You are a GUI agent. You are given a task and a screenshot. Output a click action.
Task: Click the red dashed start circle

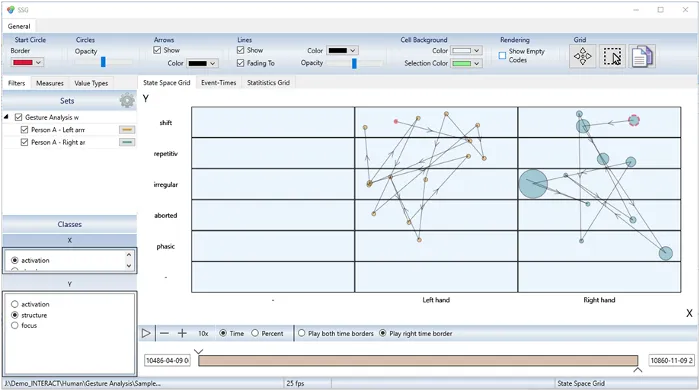click(x=634, y=120)
